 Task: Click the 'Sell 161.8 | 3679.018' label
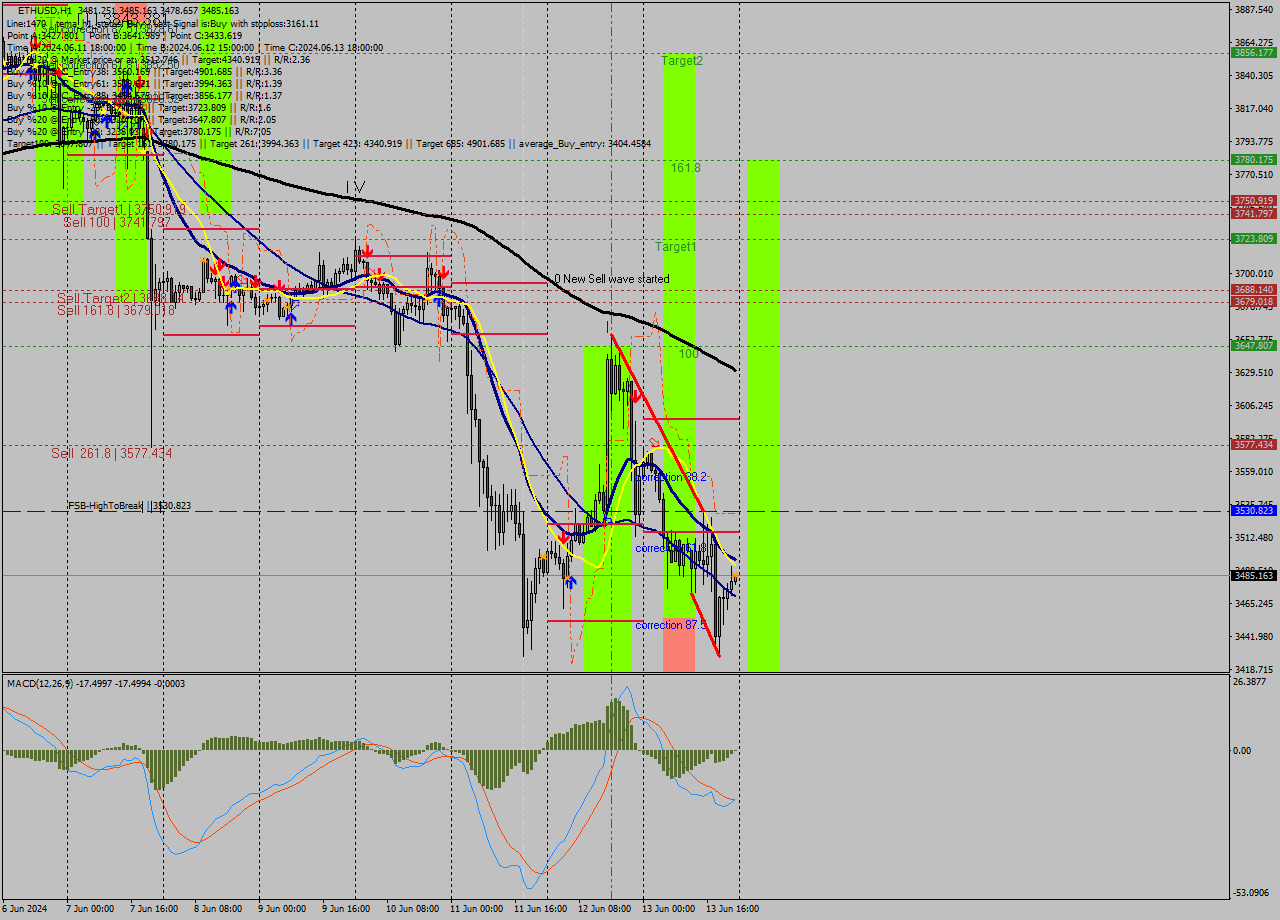(116, 310)
